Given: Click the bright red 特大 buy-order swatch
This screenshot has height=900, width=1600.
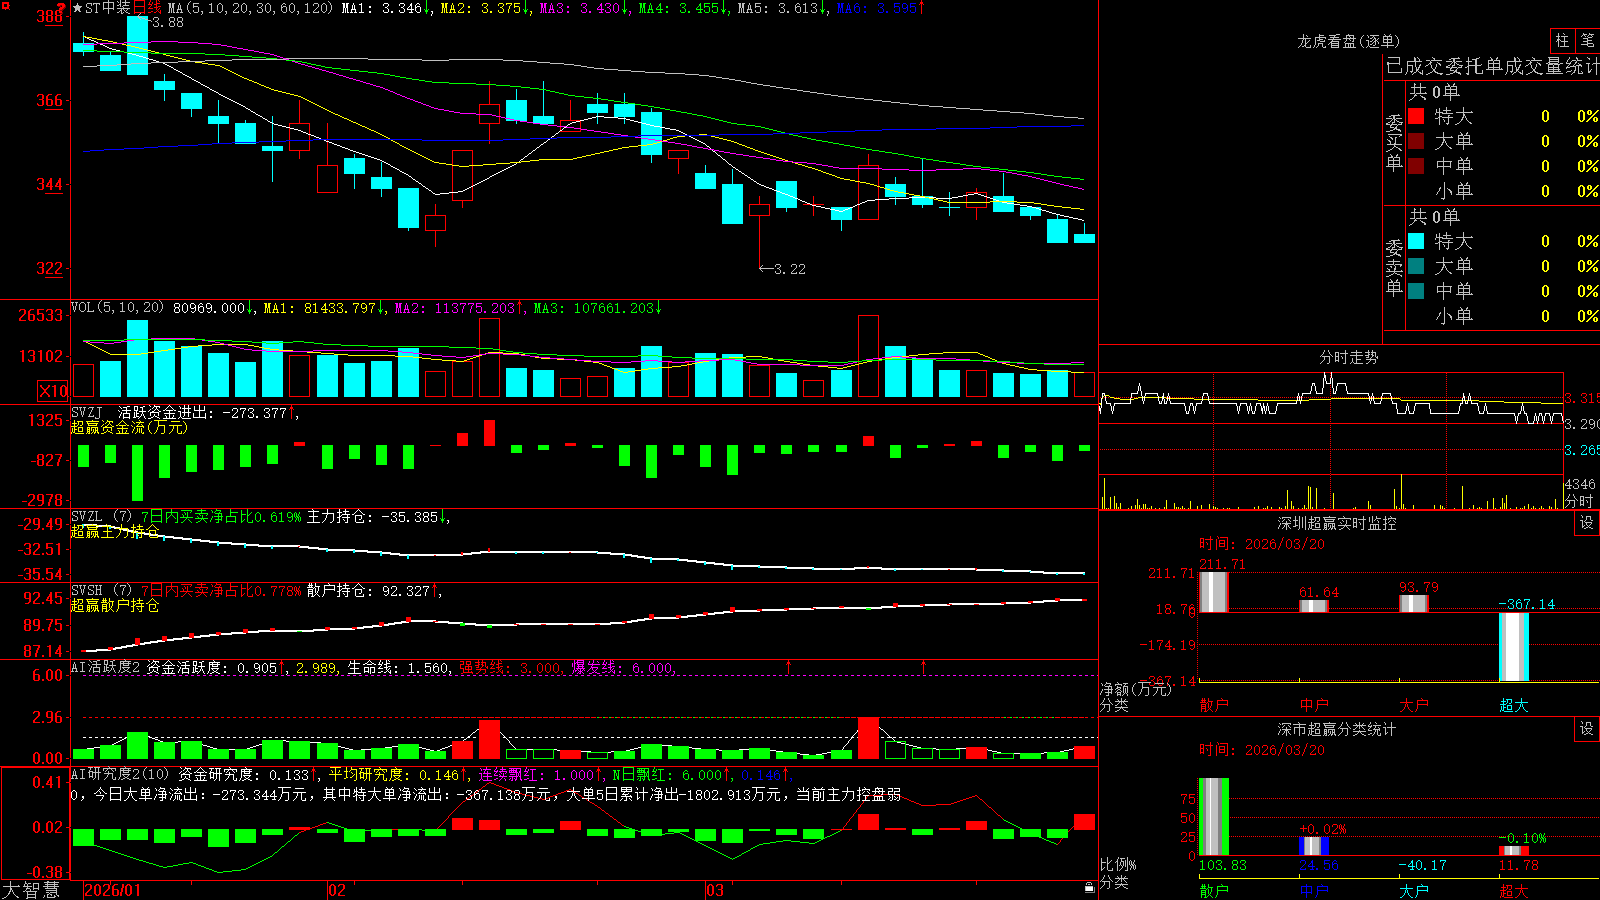Looking at the screenshot, I should [x=1416, y=116].
